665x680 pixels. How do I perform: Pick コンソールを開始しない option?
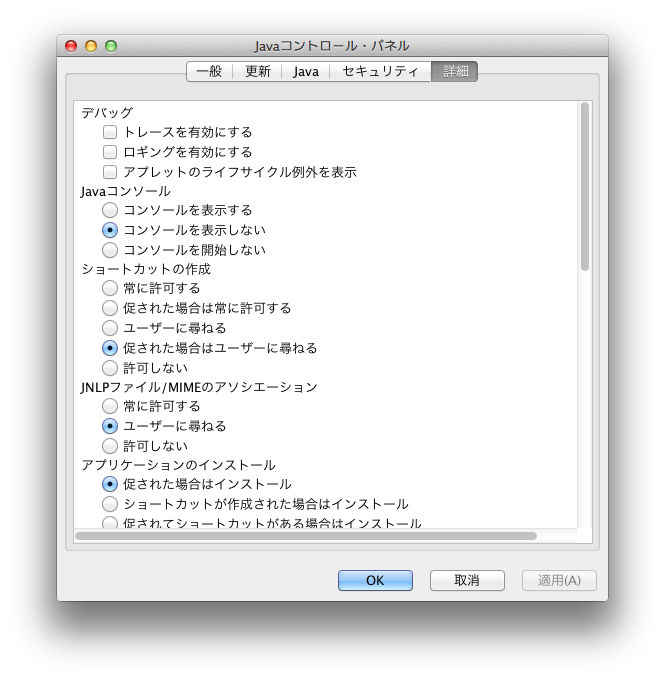click(x=110, y=250)
